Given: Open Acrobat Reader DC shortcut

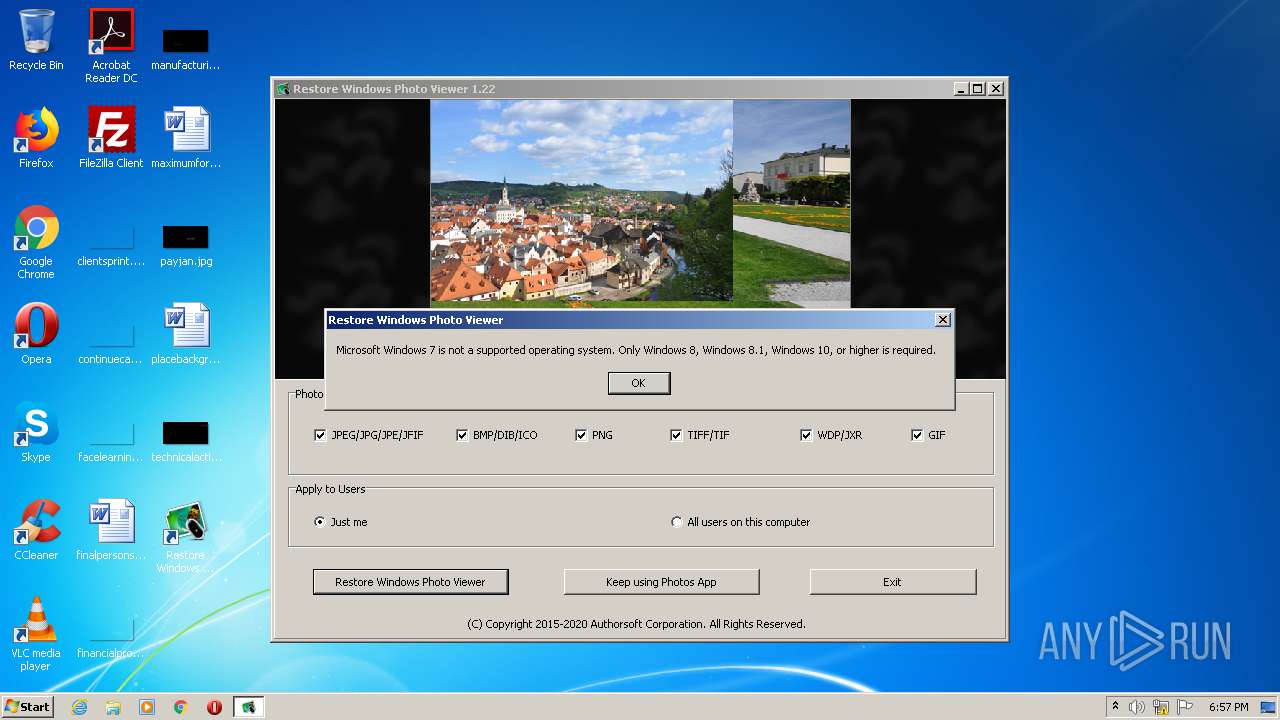Looking at the screenshot, I should [111, 46].
